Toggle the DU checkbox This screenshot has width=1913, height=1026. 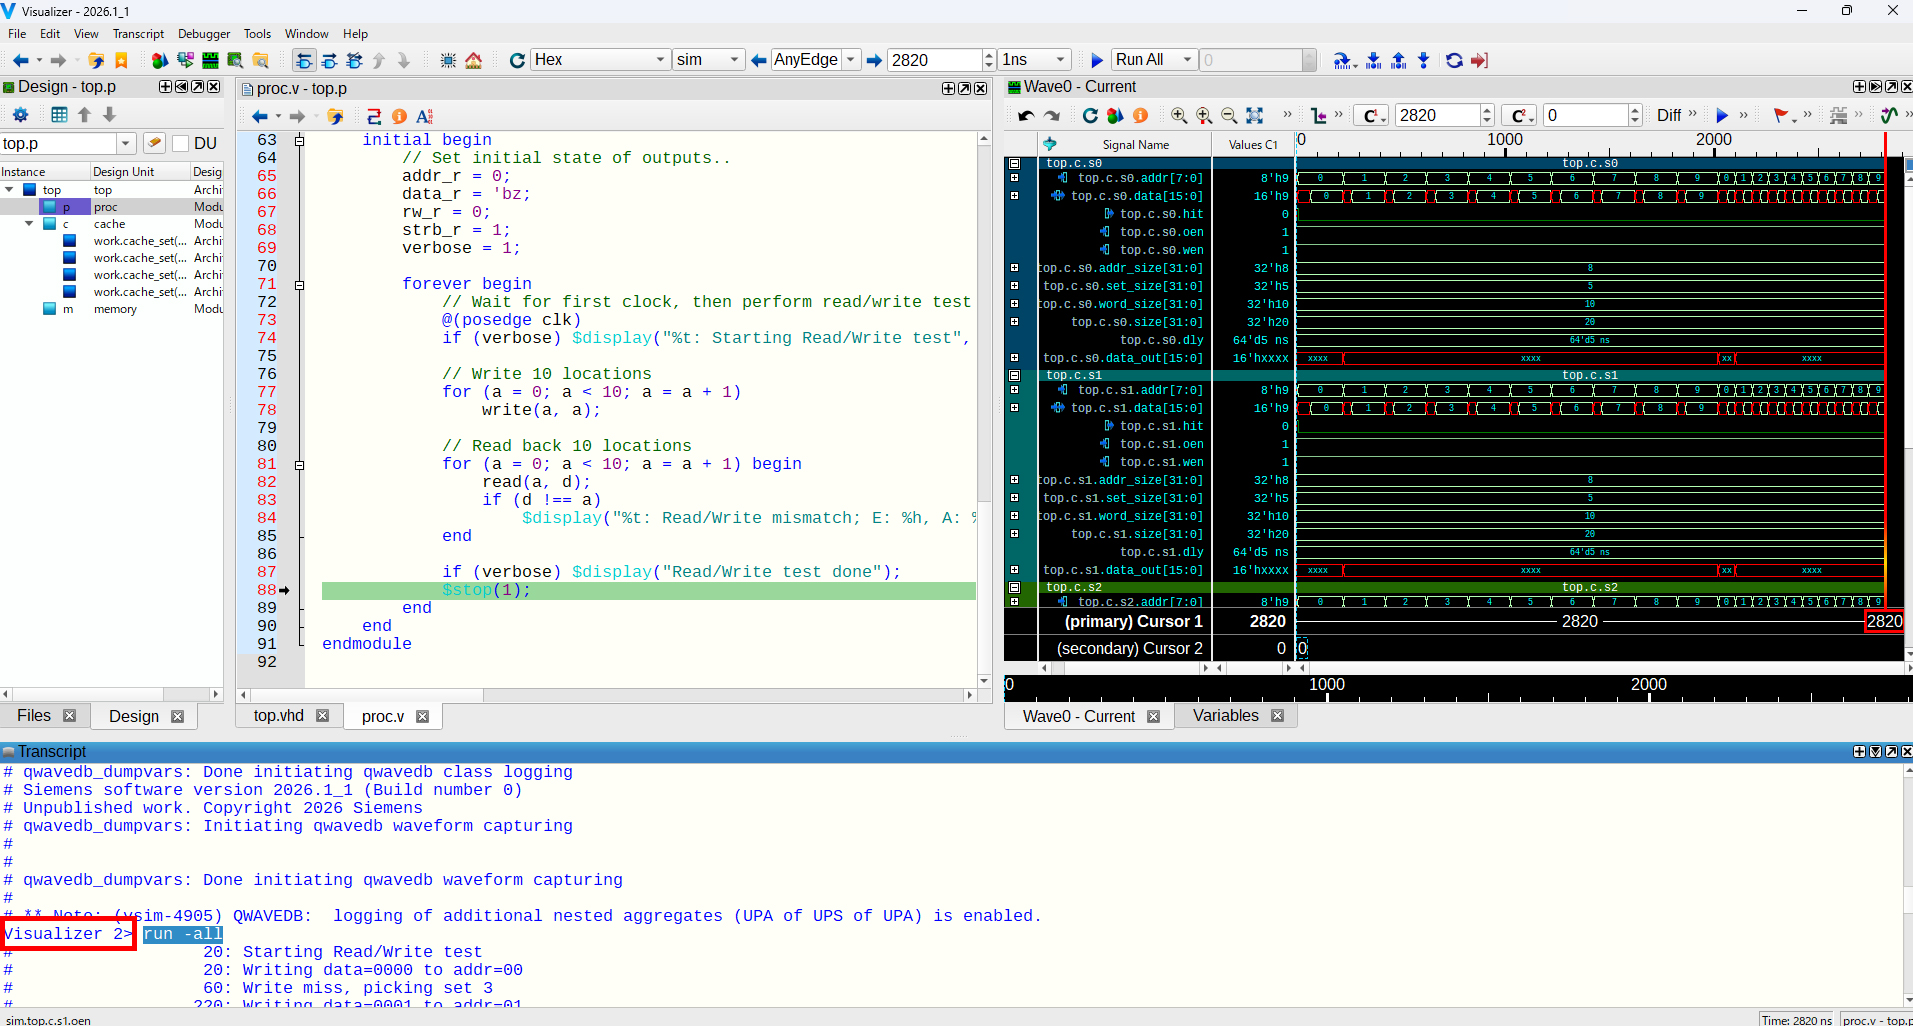click(x=181, y=143)
